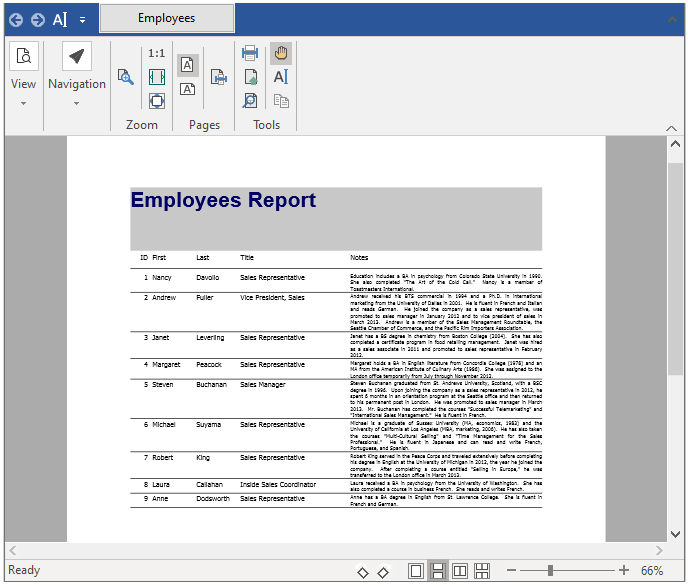Collapse the ribbon using the chevron
Image resolution: width=688 pixels, height=586 pixels.
coord(672,127)
